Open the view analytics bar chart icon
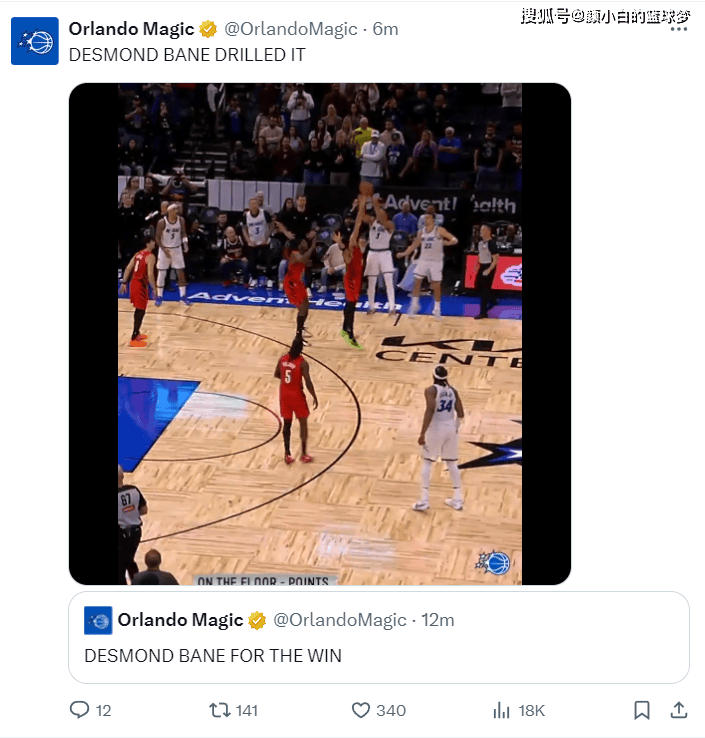The height and width of the screenshot is (738, 705). [502, 710]
